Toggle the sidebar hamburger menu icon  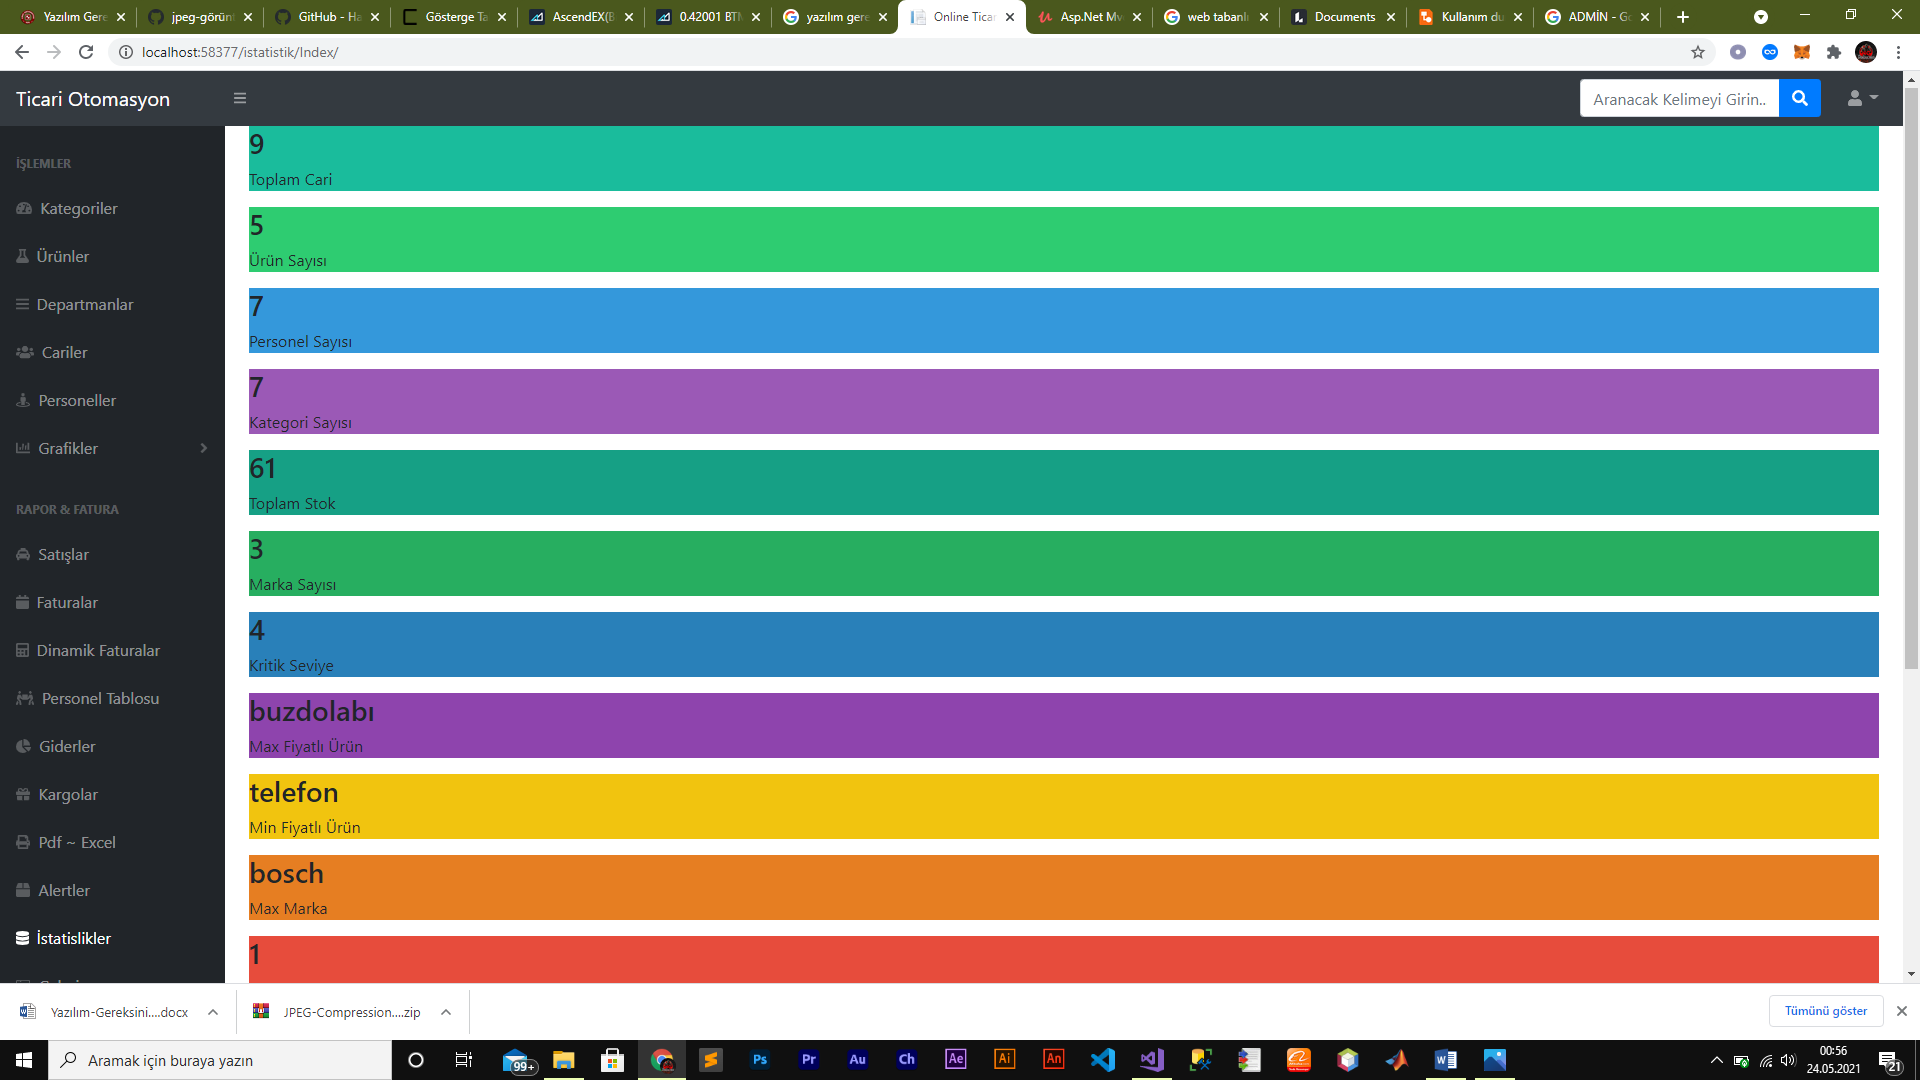pos(240,98)
